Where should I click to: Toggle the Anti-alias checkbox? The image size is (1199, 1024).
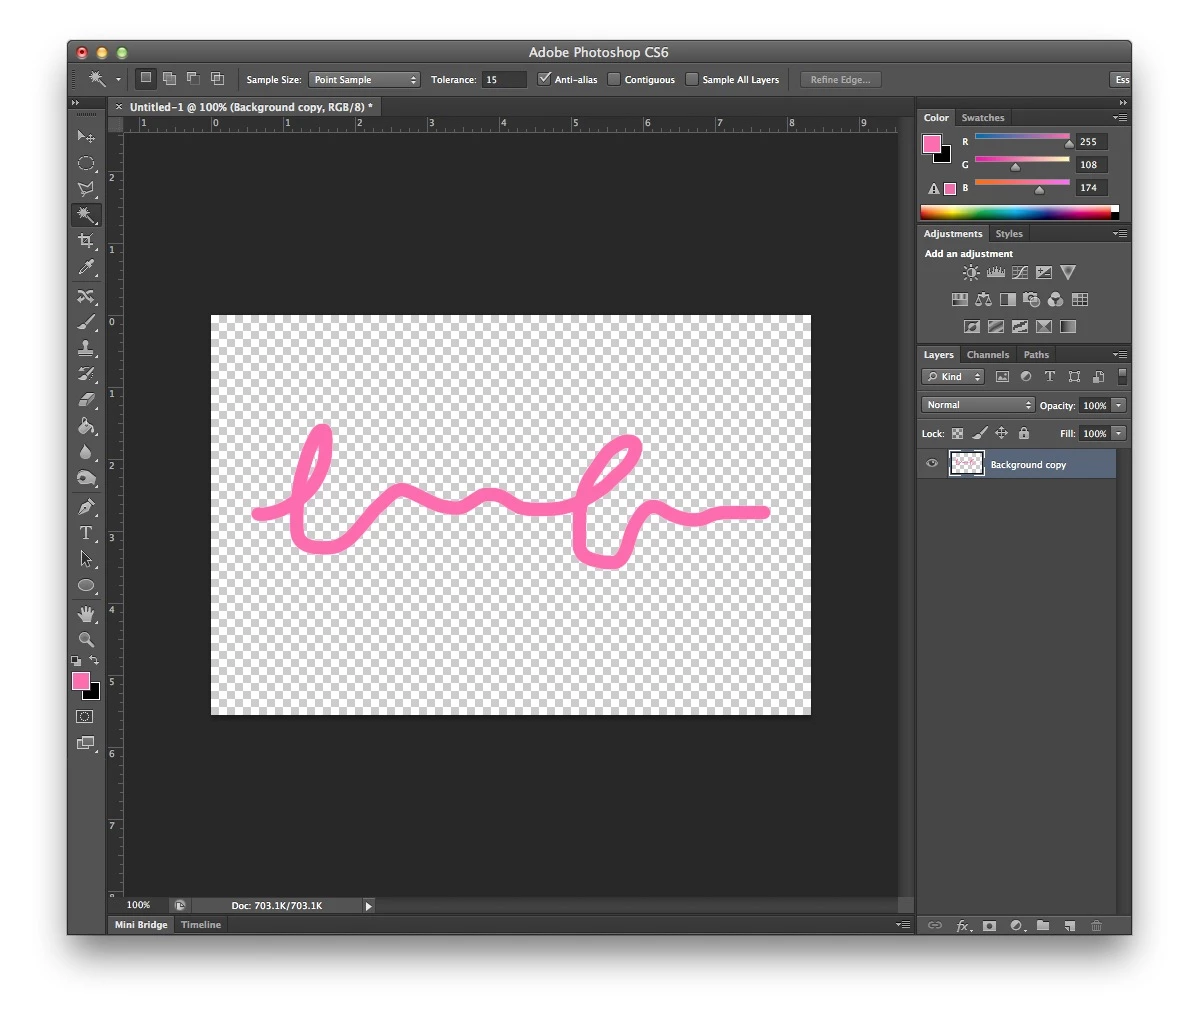point(544,79)
